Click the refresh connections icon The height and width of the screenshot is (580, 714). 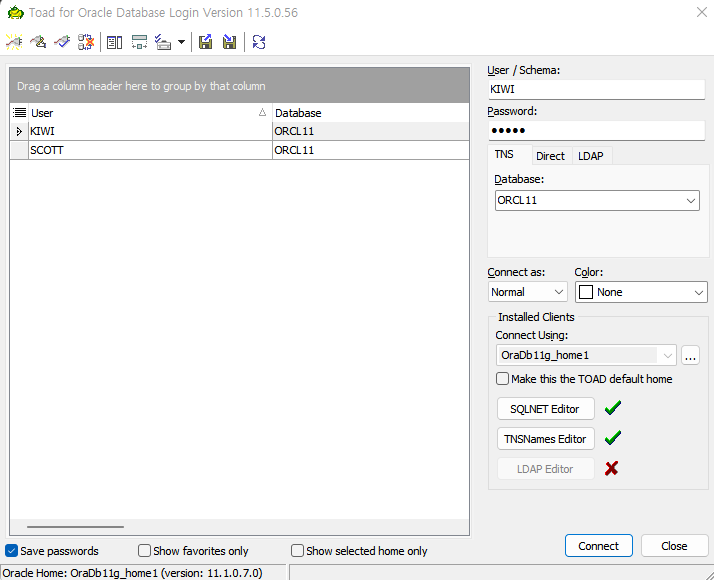pos(259,42)
